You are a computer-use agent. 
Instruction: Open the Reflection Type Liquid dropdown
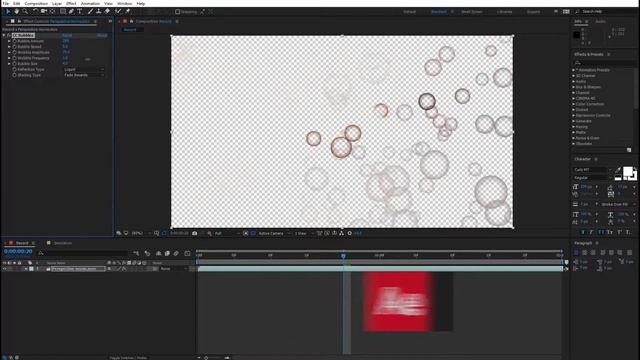click(x=84, y=70)
